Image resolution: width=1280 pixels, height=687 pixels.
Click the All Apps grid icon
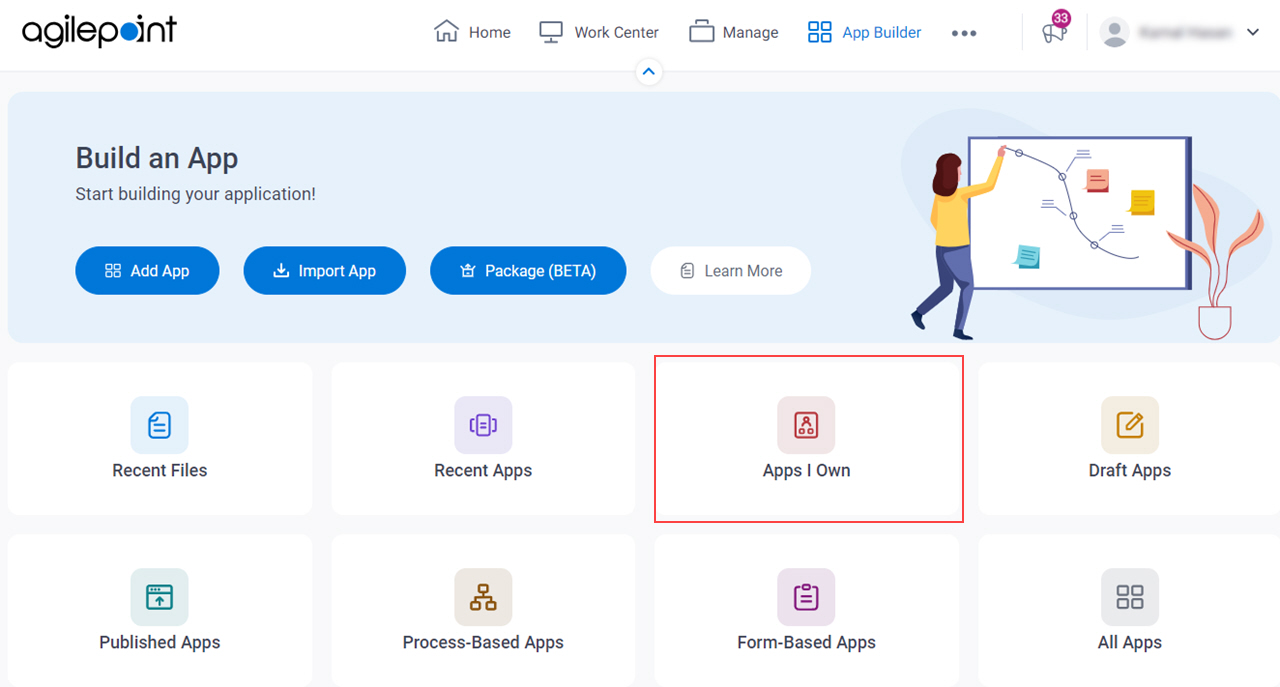point(1130,597)
